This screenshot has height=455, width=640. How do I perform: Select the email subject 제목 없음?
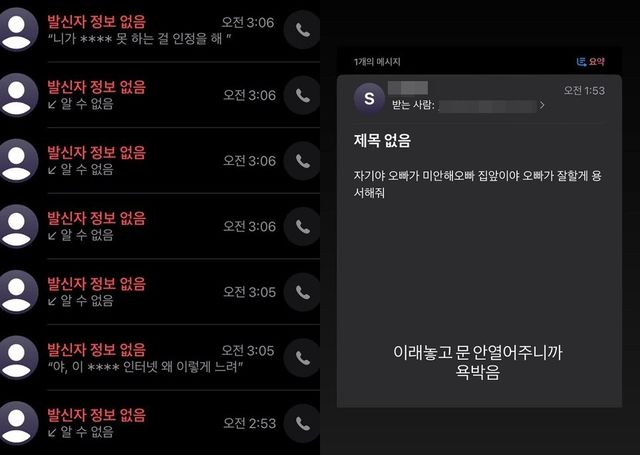pos(382,141)
